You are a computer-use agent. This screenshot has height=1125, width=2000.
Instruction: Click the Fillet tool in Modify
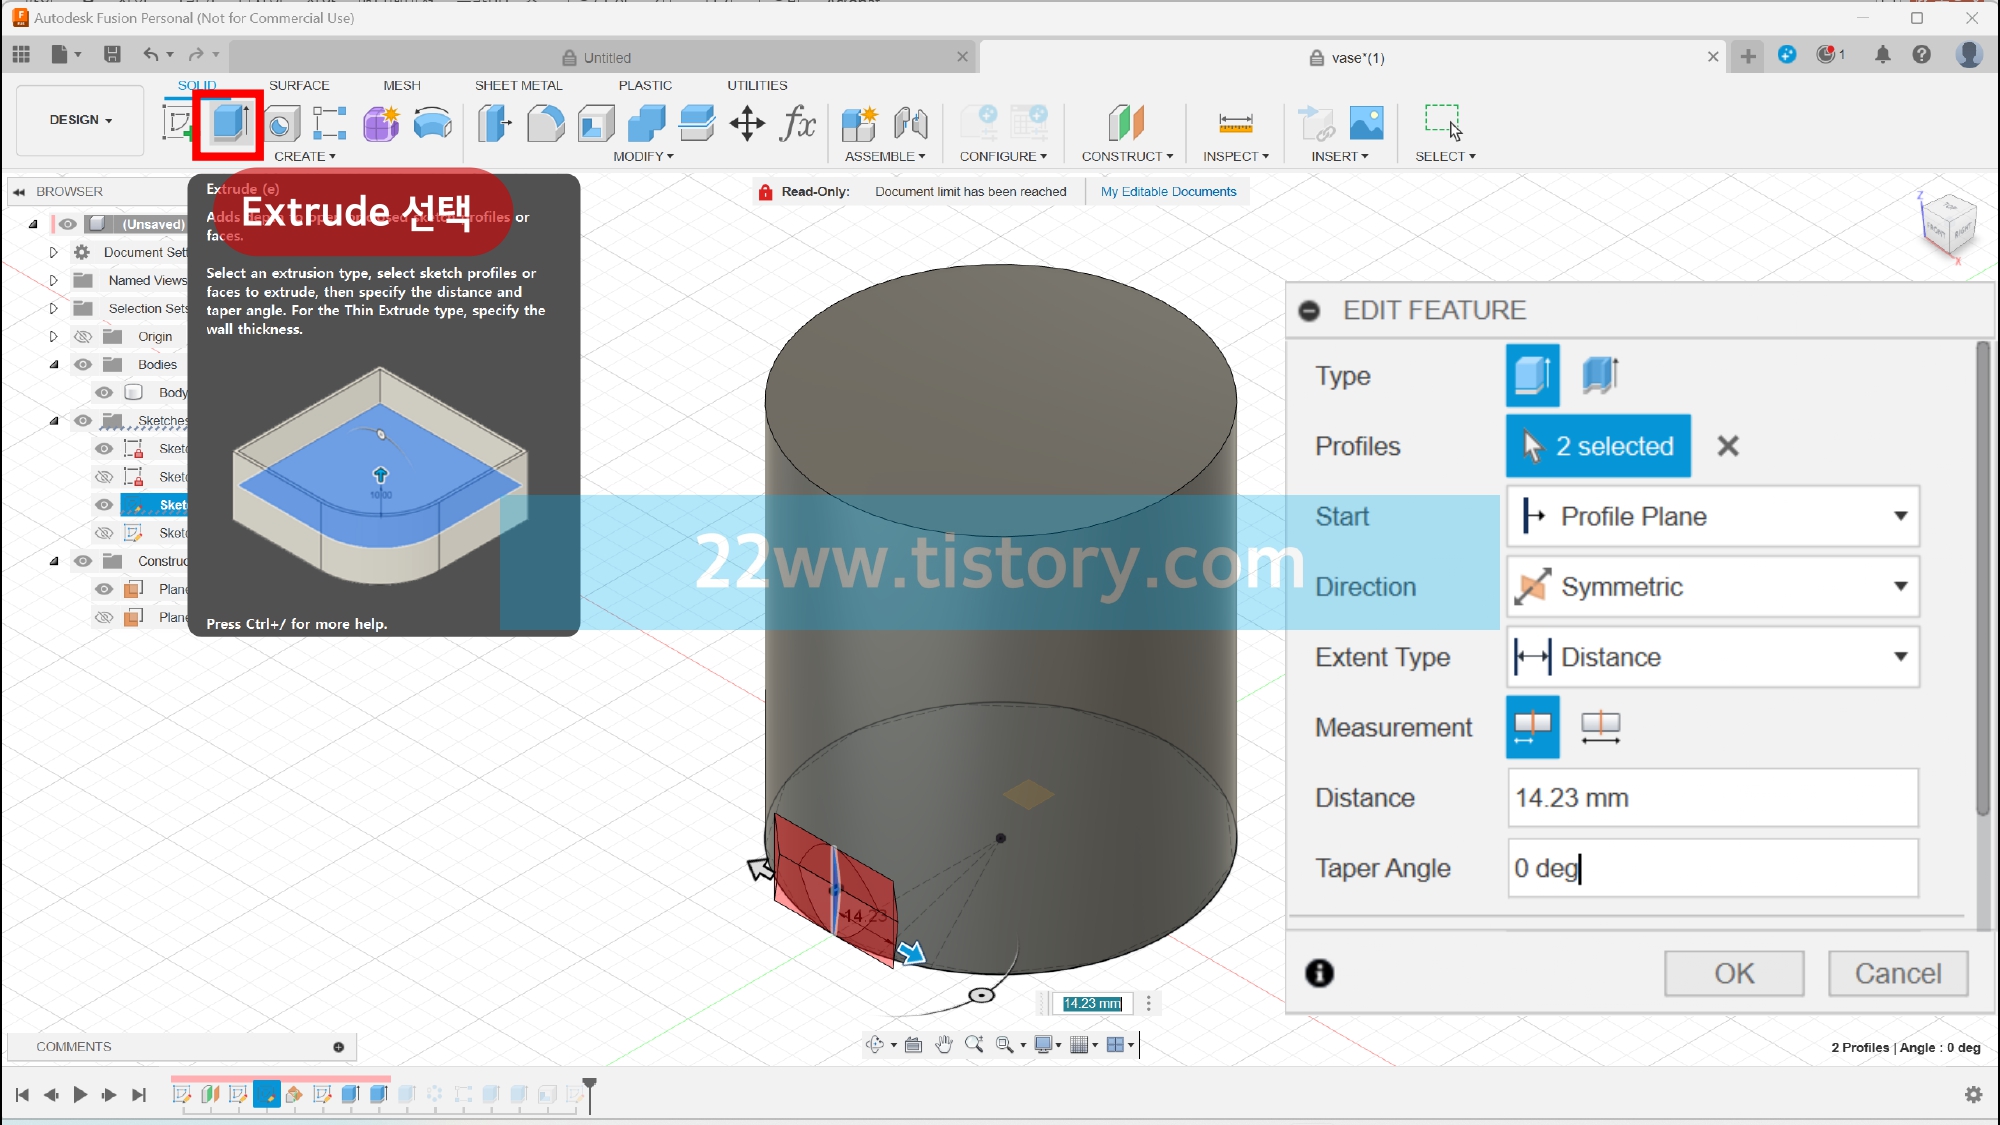pos(545,124)
